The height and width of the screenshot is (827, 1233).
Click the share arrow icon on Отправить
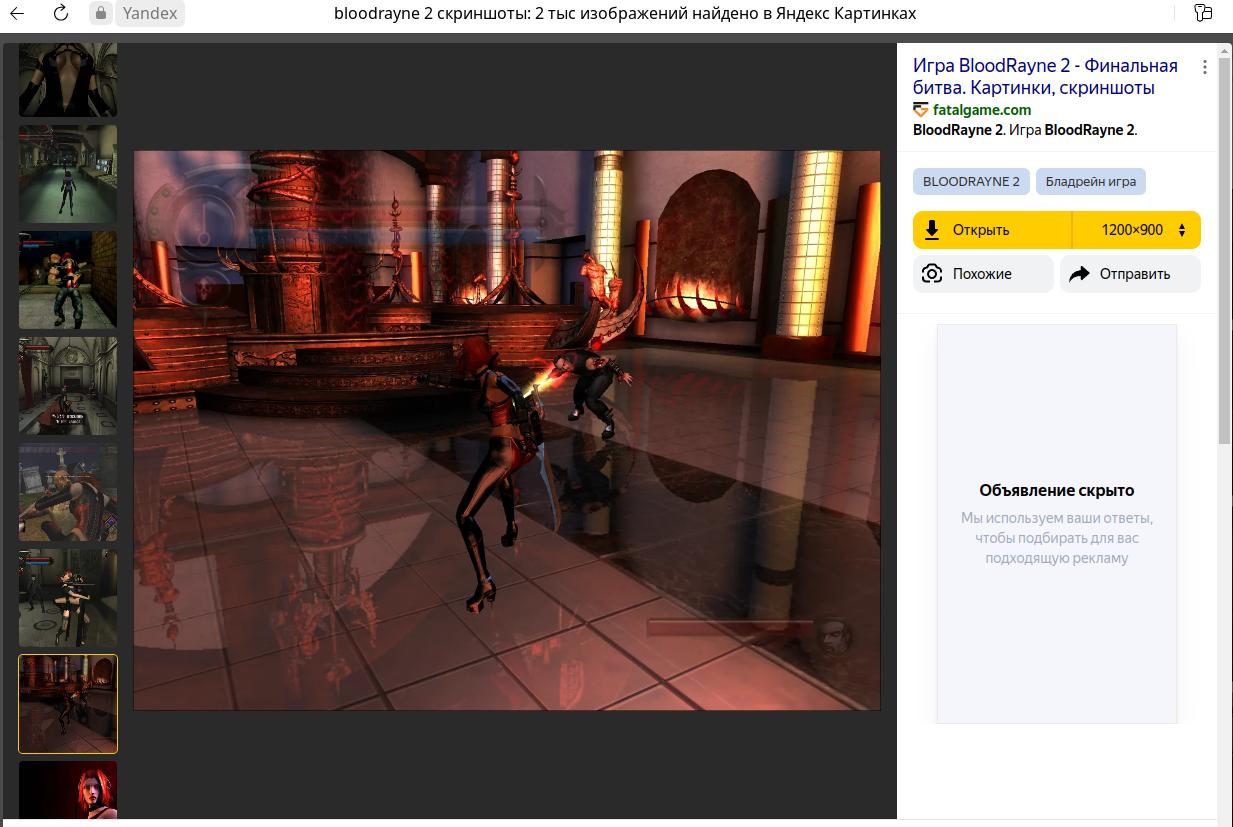(1079, 274)
